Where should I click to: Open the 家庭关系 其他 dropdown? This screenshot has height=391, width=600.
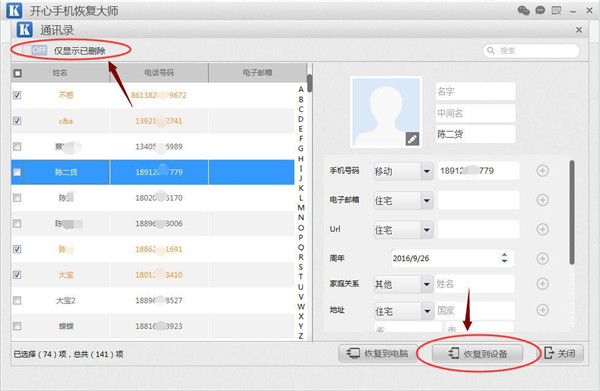tap(403, 284)
